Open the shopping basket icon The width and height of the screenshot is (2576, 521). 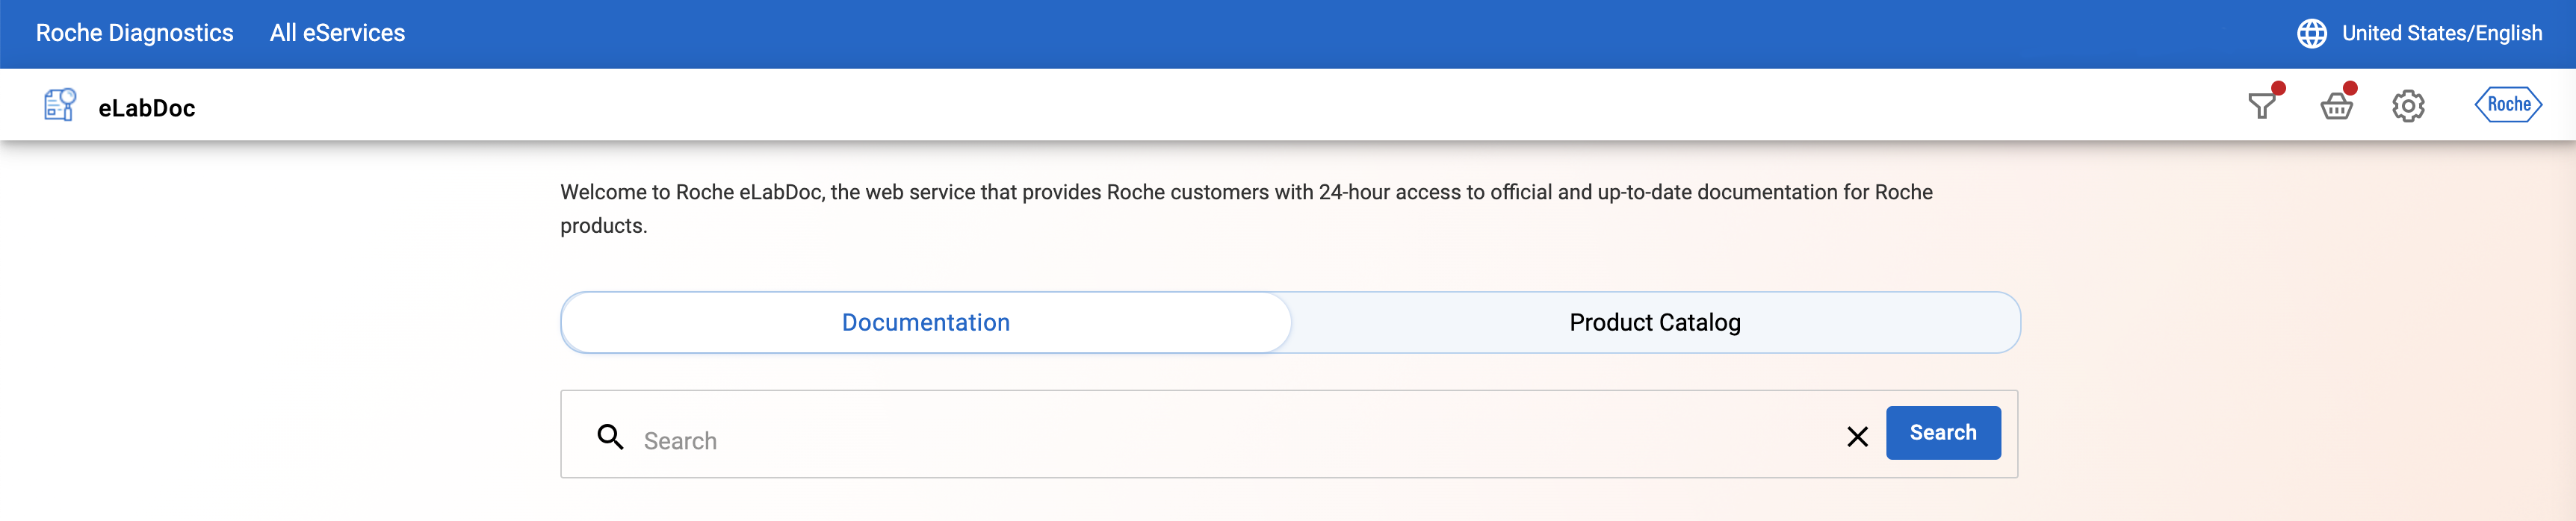pyautogui.click(x=2335, y=107)
